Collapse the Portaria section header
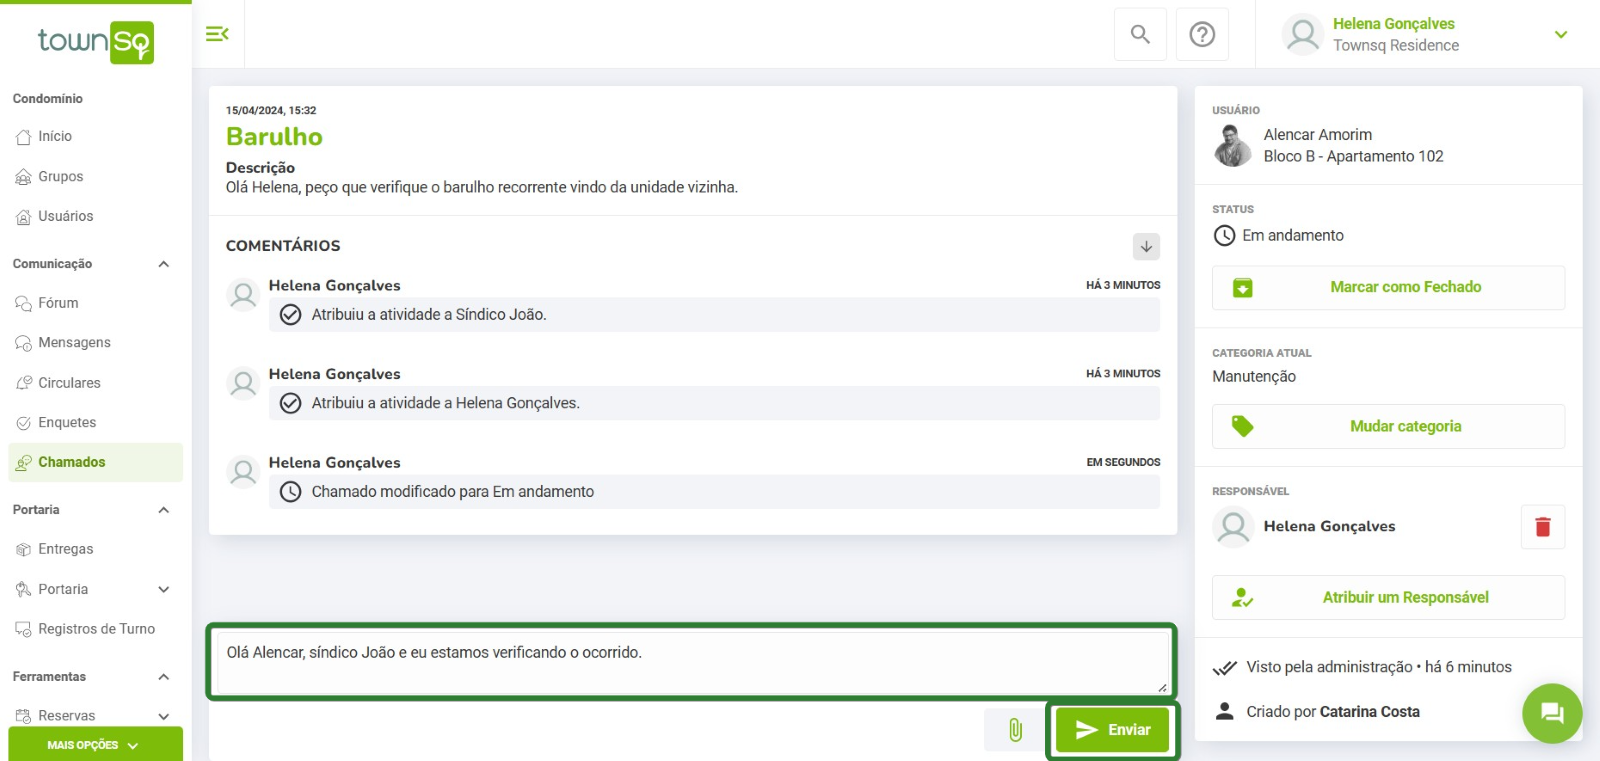 click(x=164, y=510)
